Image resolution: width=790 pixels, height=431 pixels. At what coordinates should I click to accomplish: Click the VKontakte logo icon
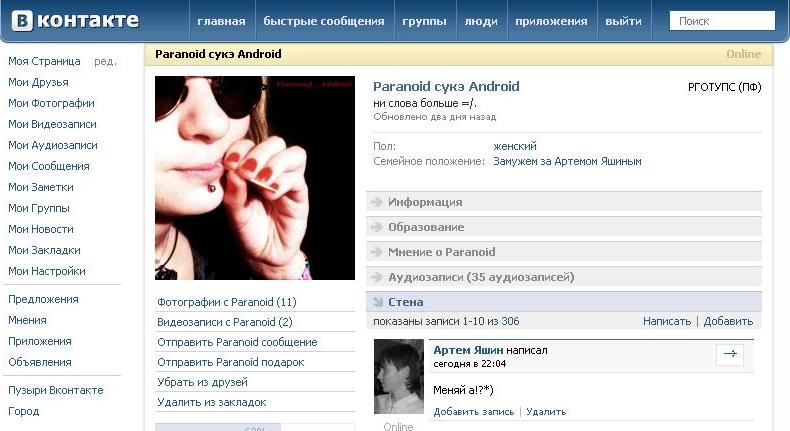click(22, 21)
